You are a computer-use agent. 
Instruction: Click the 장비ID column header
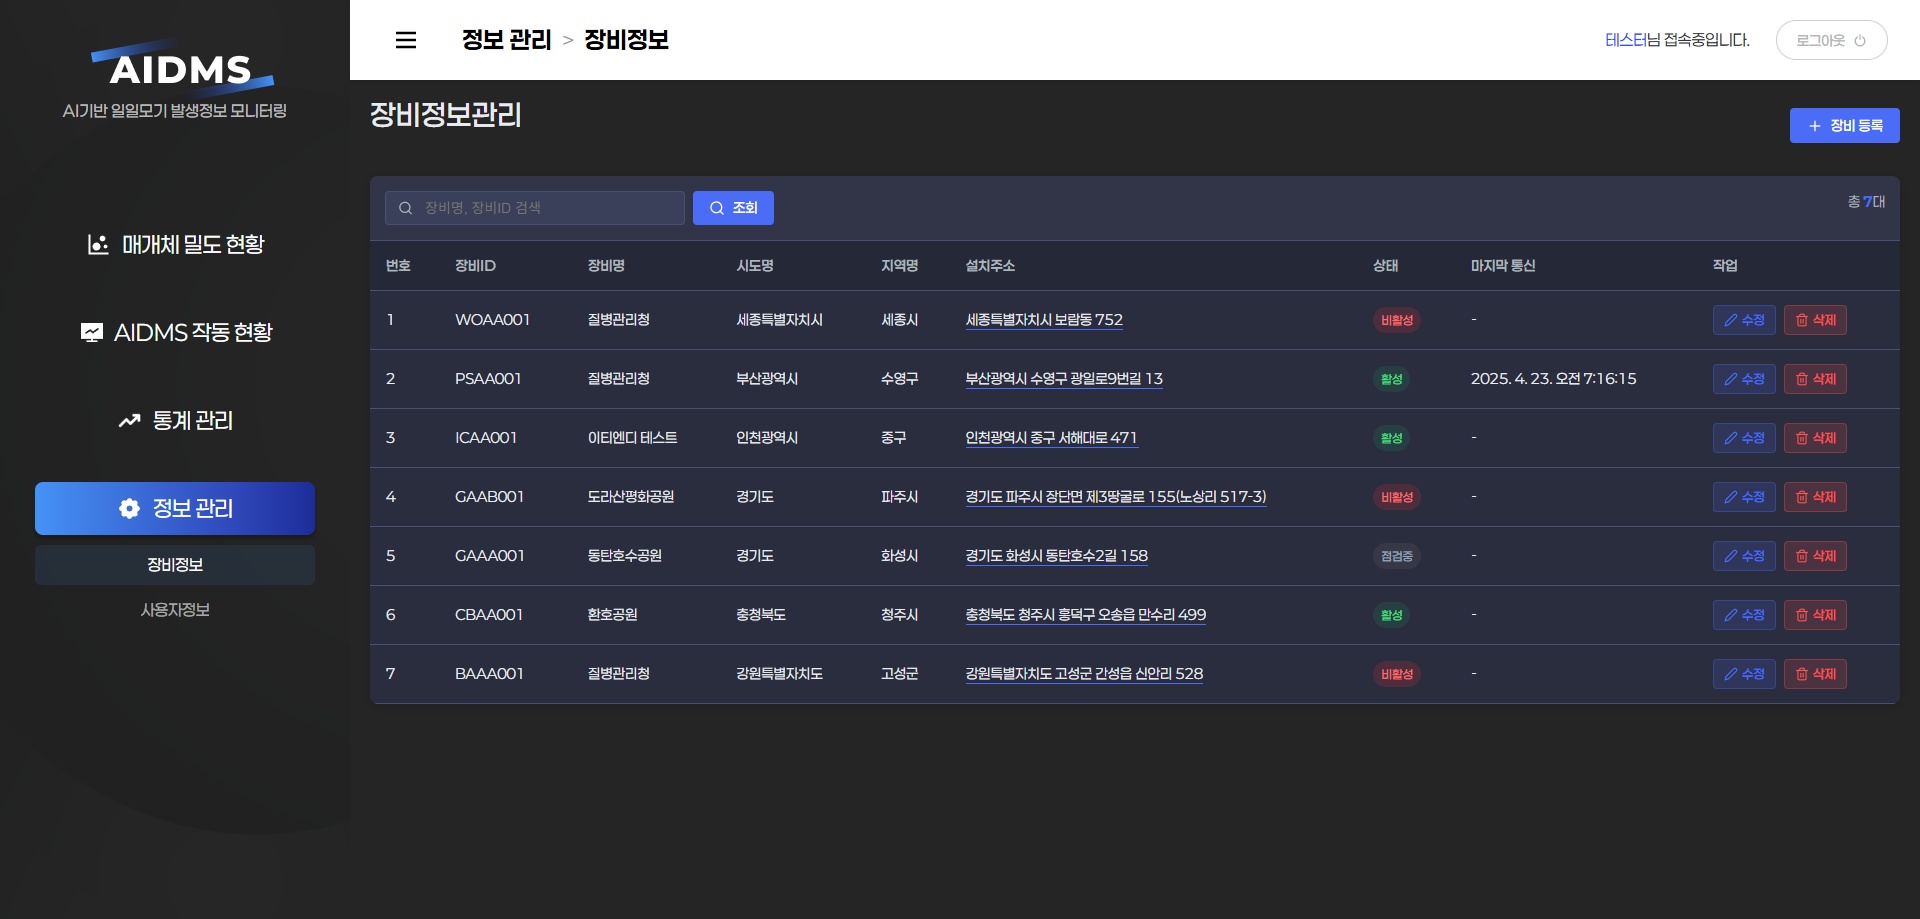pos(475,266)
